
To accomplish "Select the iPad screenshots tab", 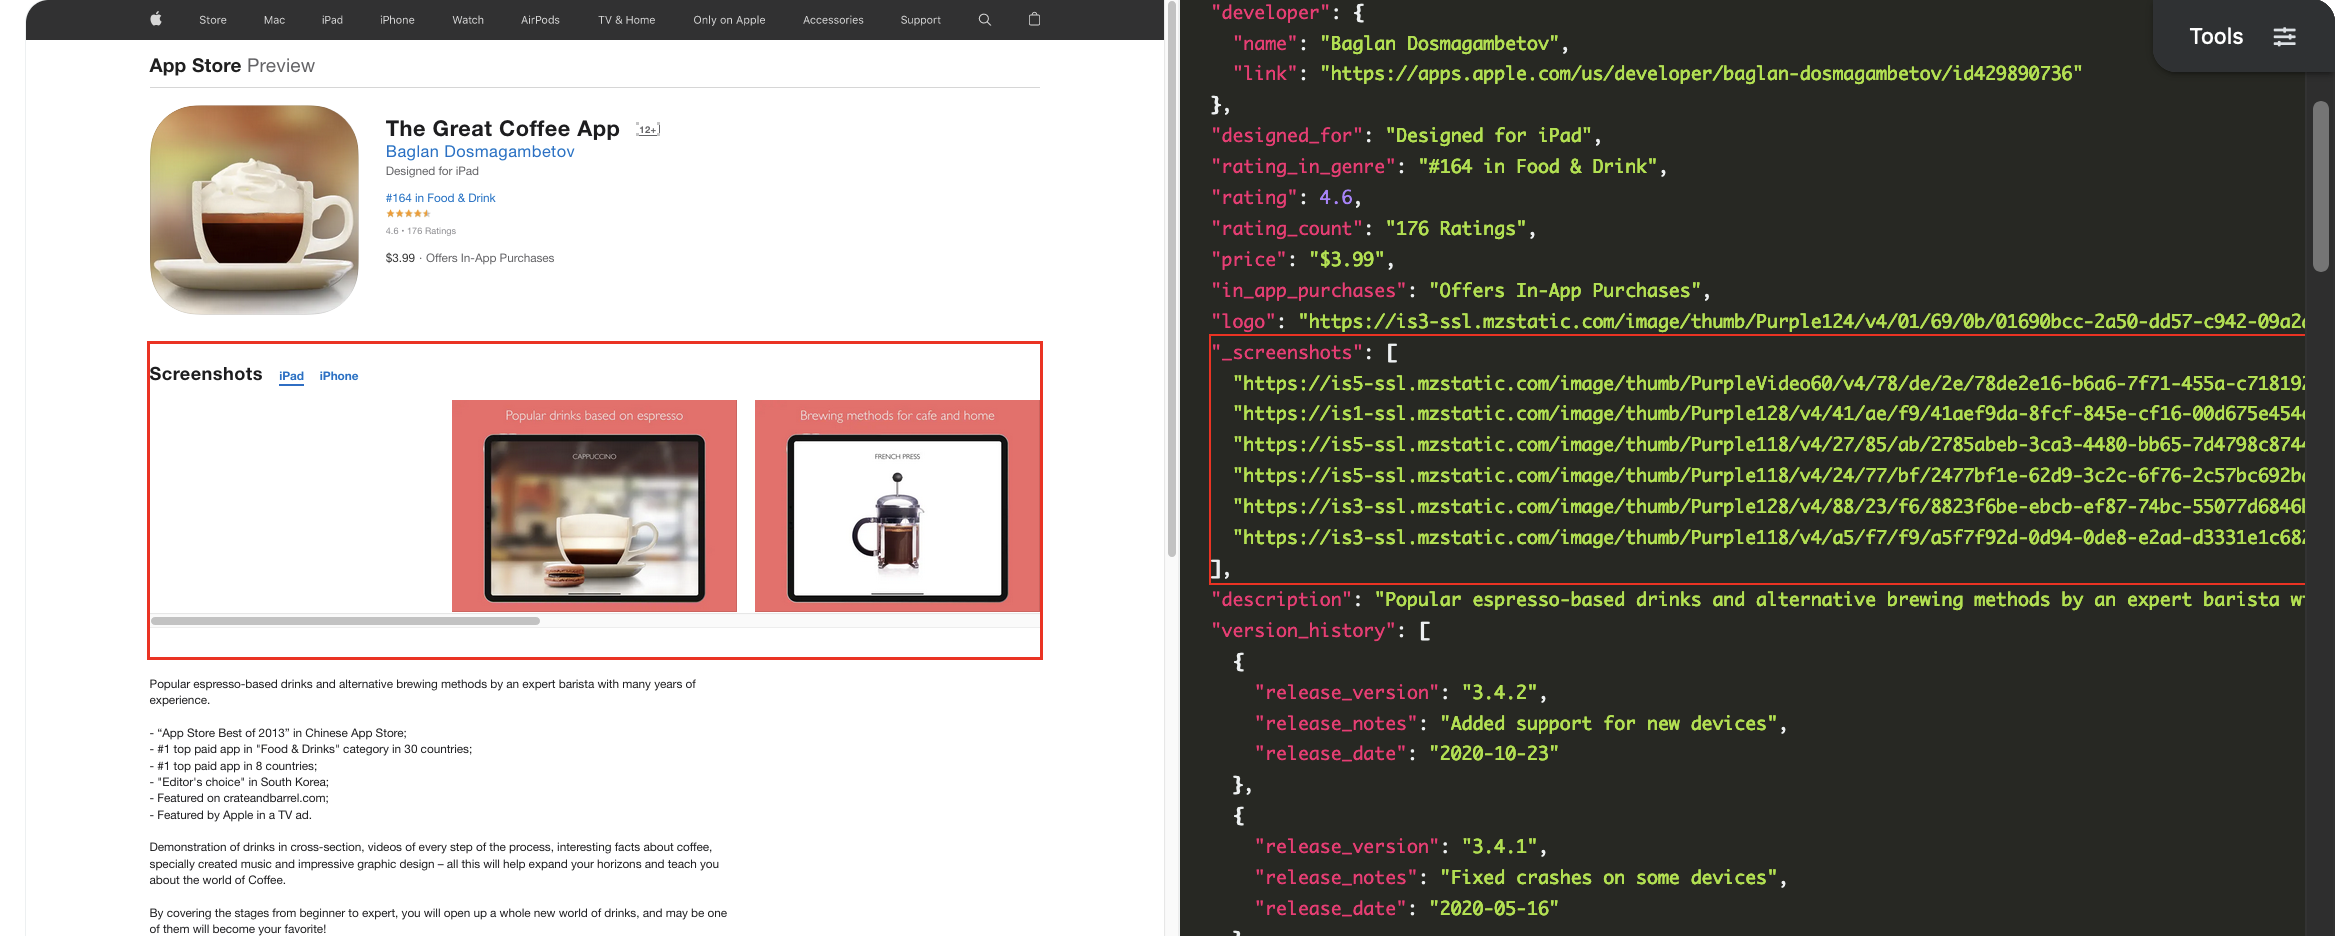I will pos(291,376).
